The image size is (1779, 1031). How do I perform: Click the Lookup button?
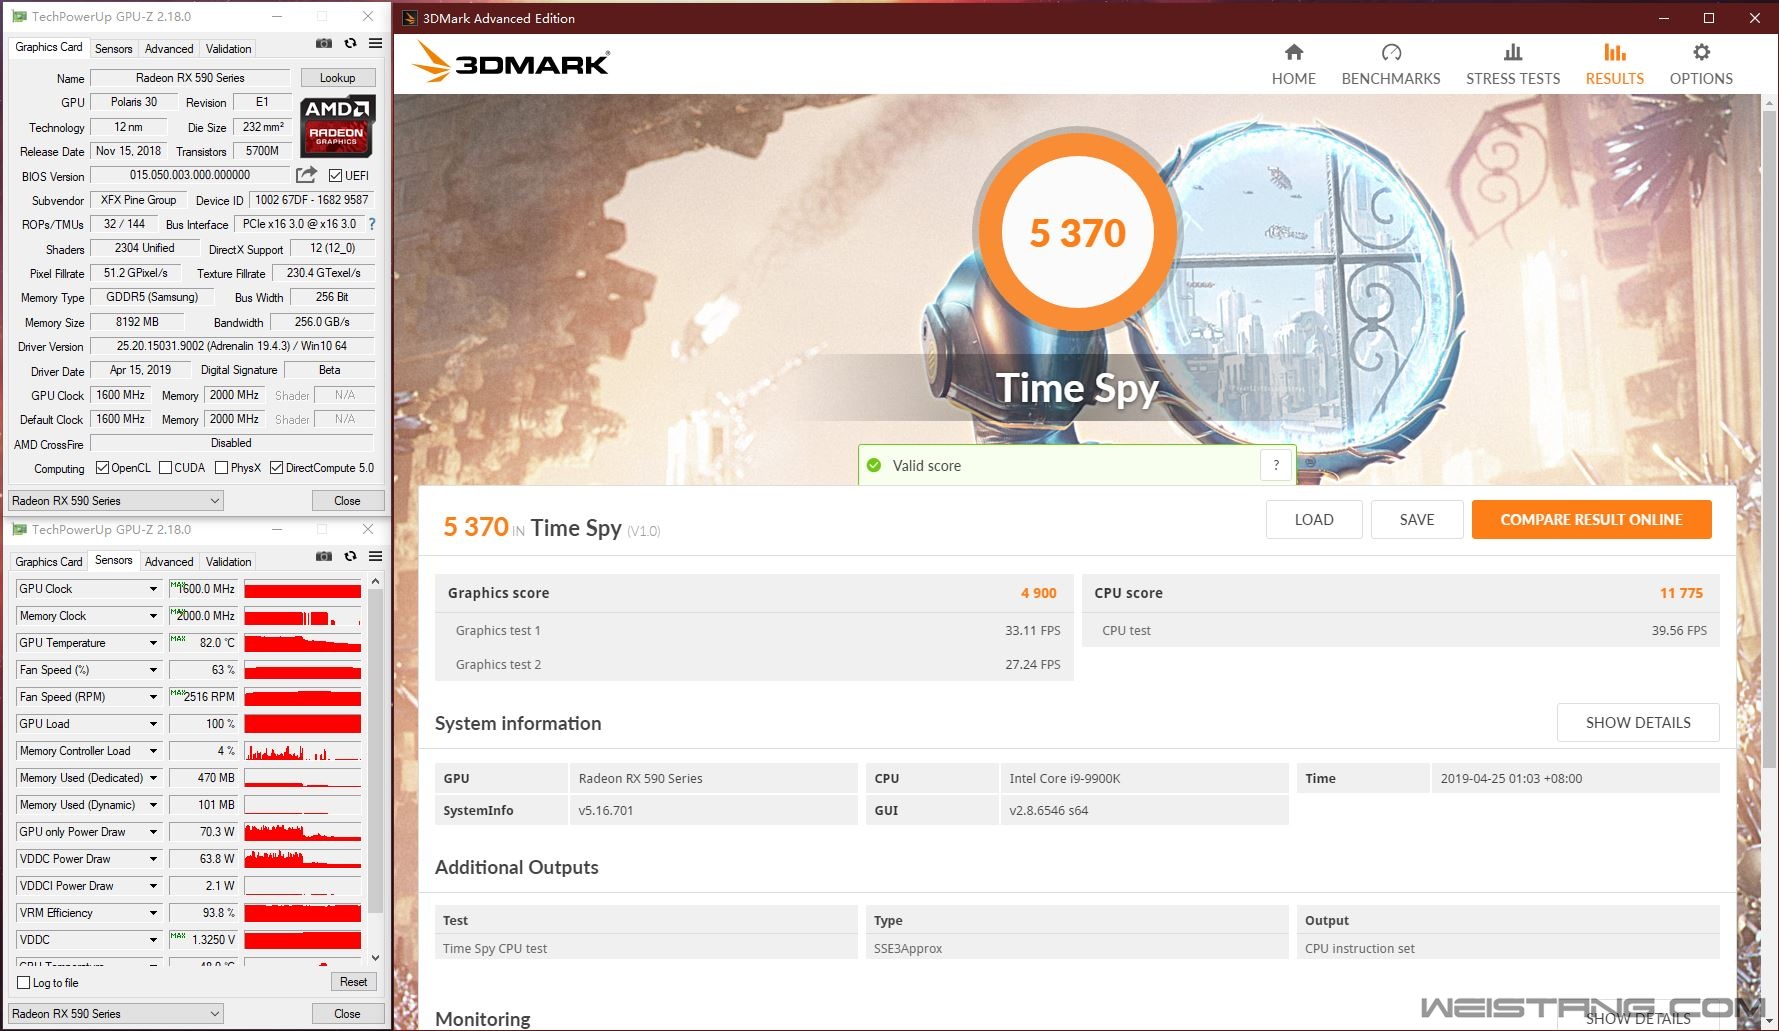pos(337,78)
